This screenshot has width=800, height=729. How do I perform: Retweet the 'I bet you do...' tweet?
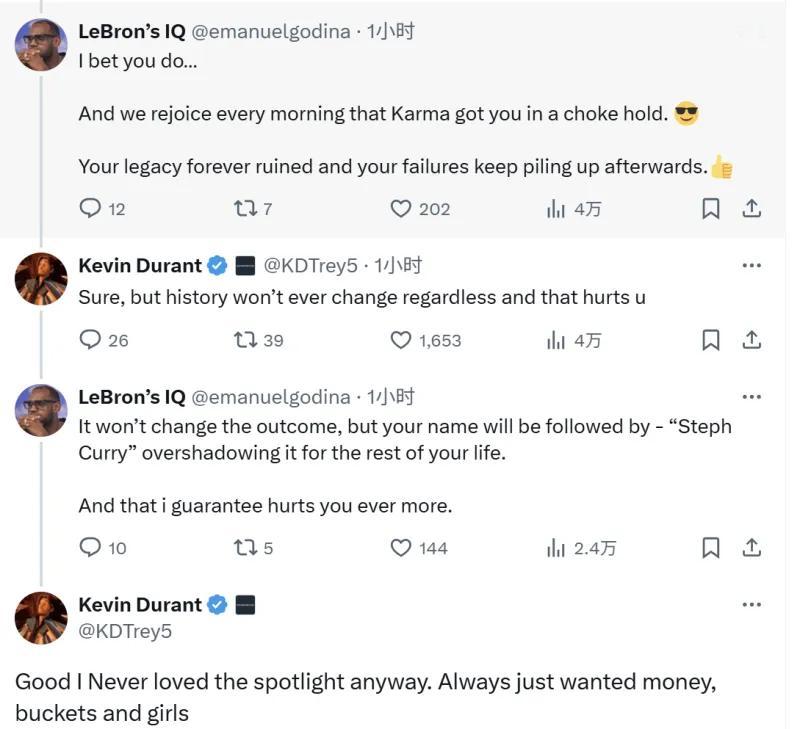click(x=245, y=209)
